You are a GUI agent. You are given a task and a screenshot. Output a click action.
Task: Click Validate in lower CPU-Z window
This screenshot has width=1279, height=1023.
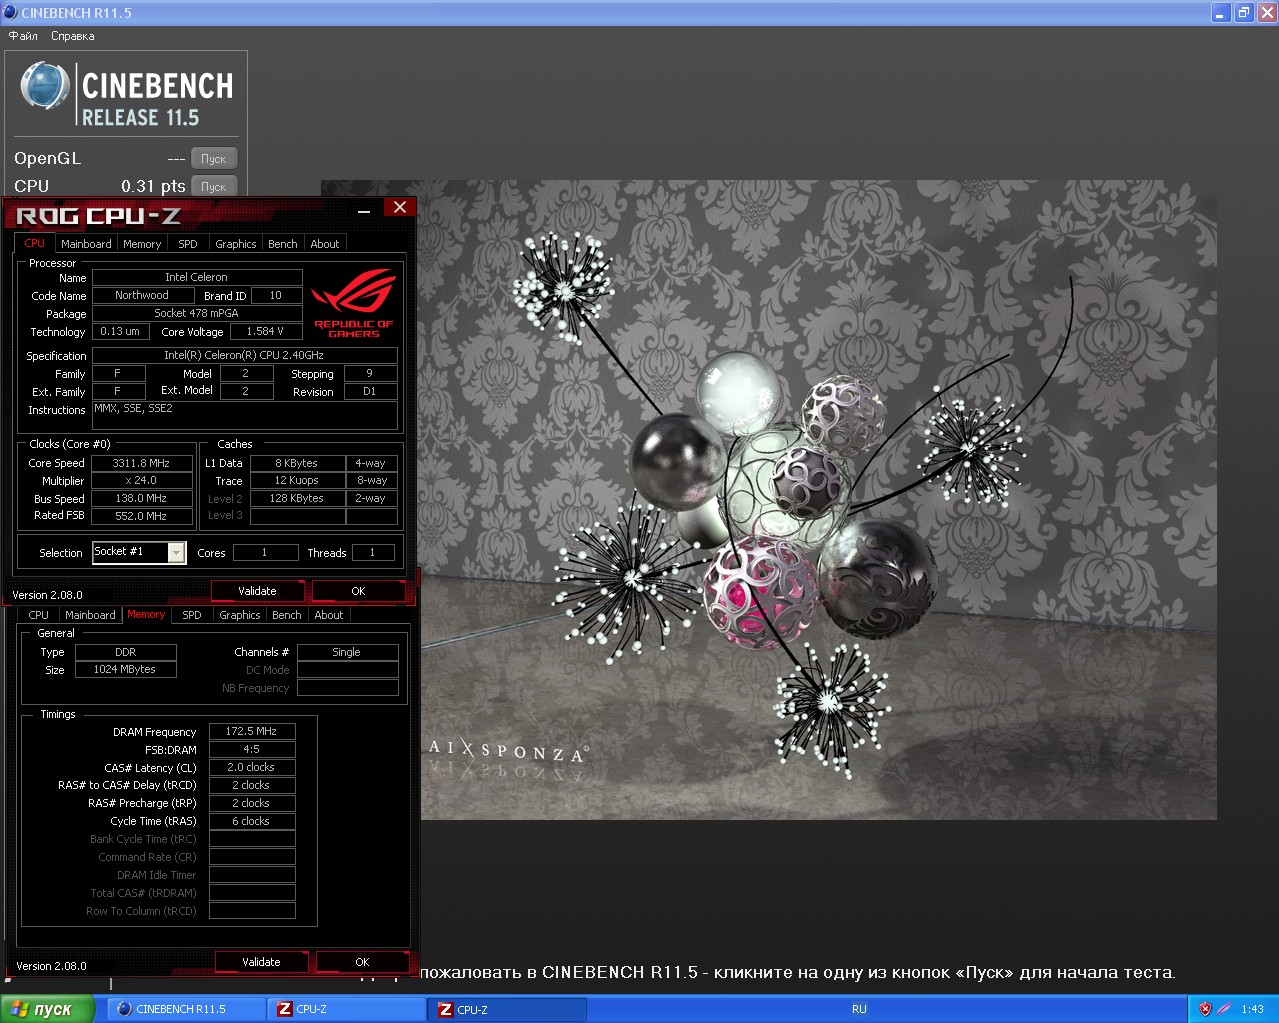pyautogui.click(x=262, y=962)
